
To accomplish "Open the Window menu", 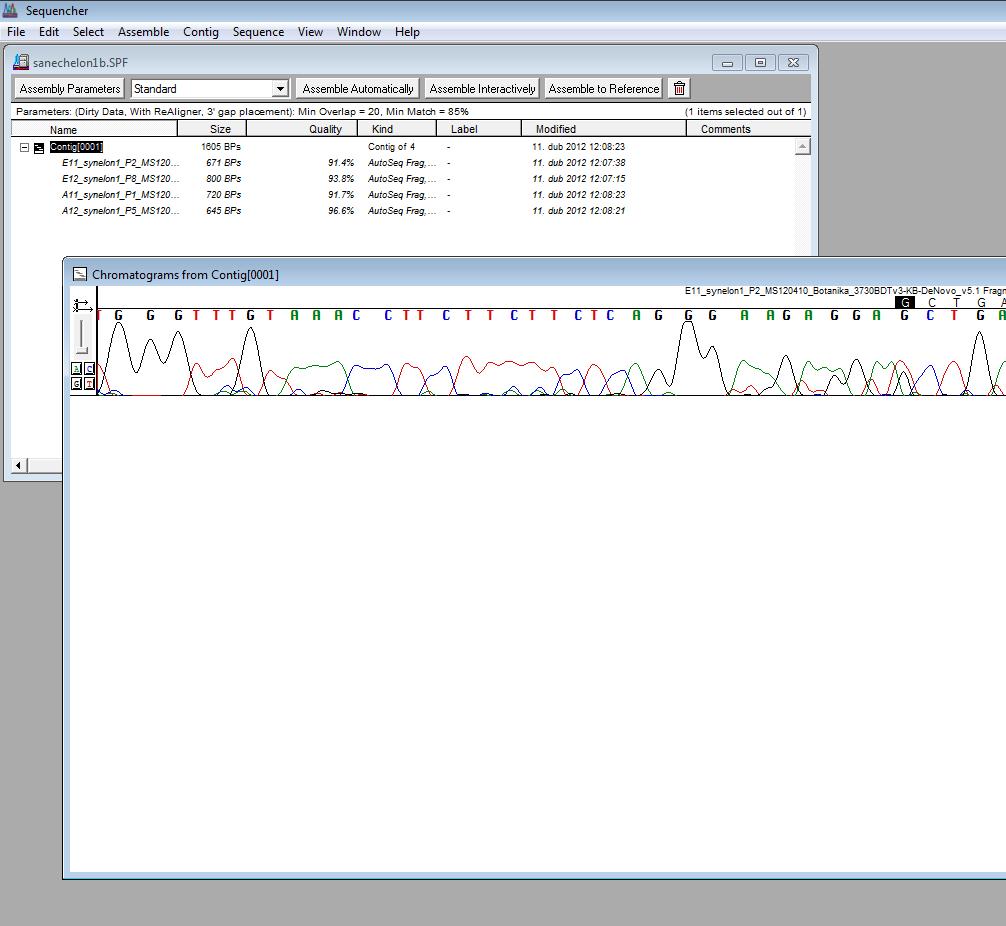I will tap(359, 32).
